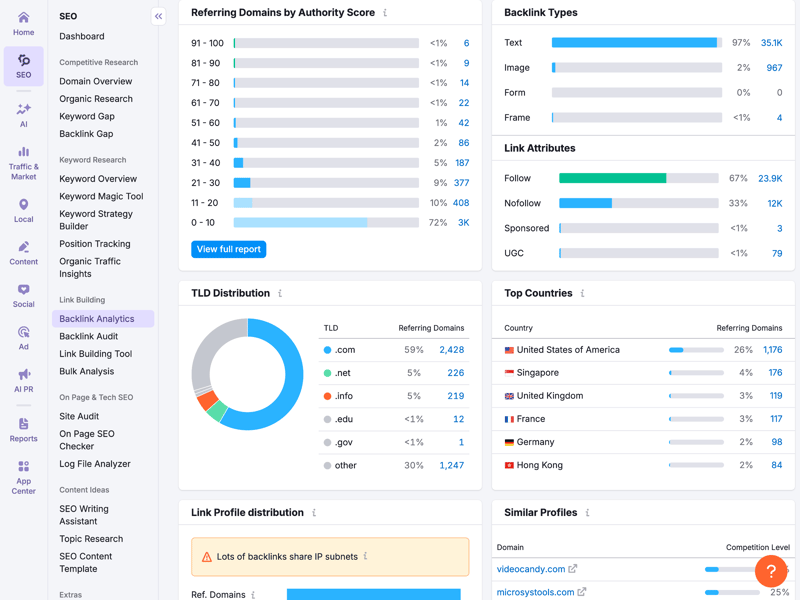Image resolution: width=800 pixels, height=600 pixels.
Task: Show info tooltip for Top Countries
Action: click(x=582, y=294)
